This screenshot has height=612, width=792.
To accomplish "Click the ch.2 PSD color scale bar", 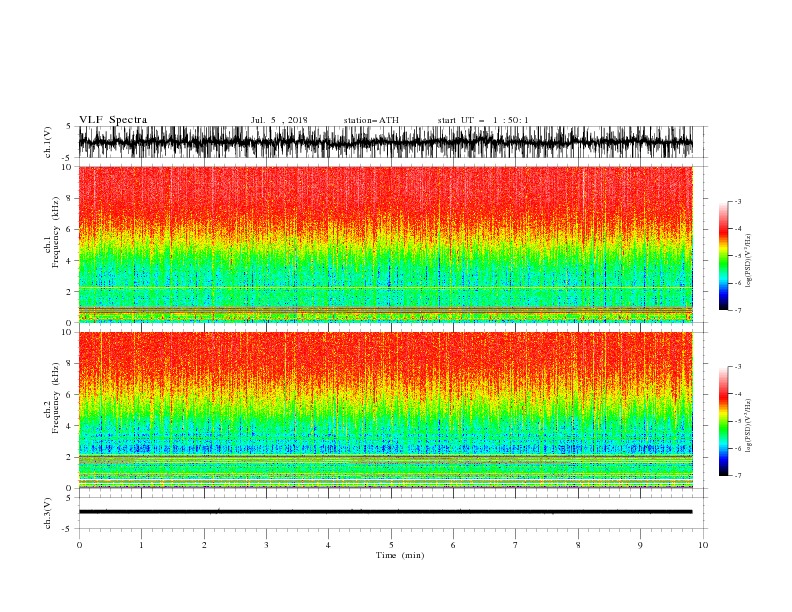I will tap(723, 421).
